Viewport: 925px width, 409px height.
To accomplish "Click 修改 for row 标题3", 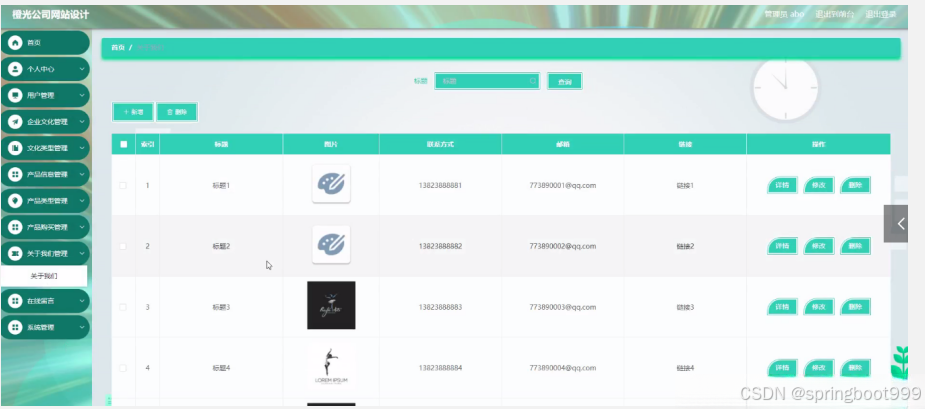I will (x=819, y=307).
